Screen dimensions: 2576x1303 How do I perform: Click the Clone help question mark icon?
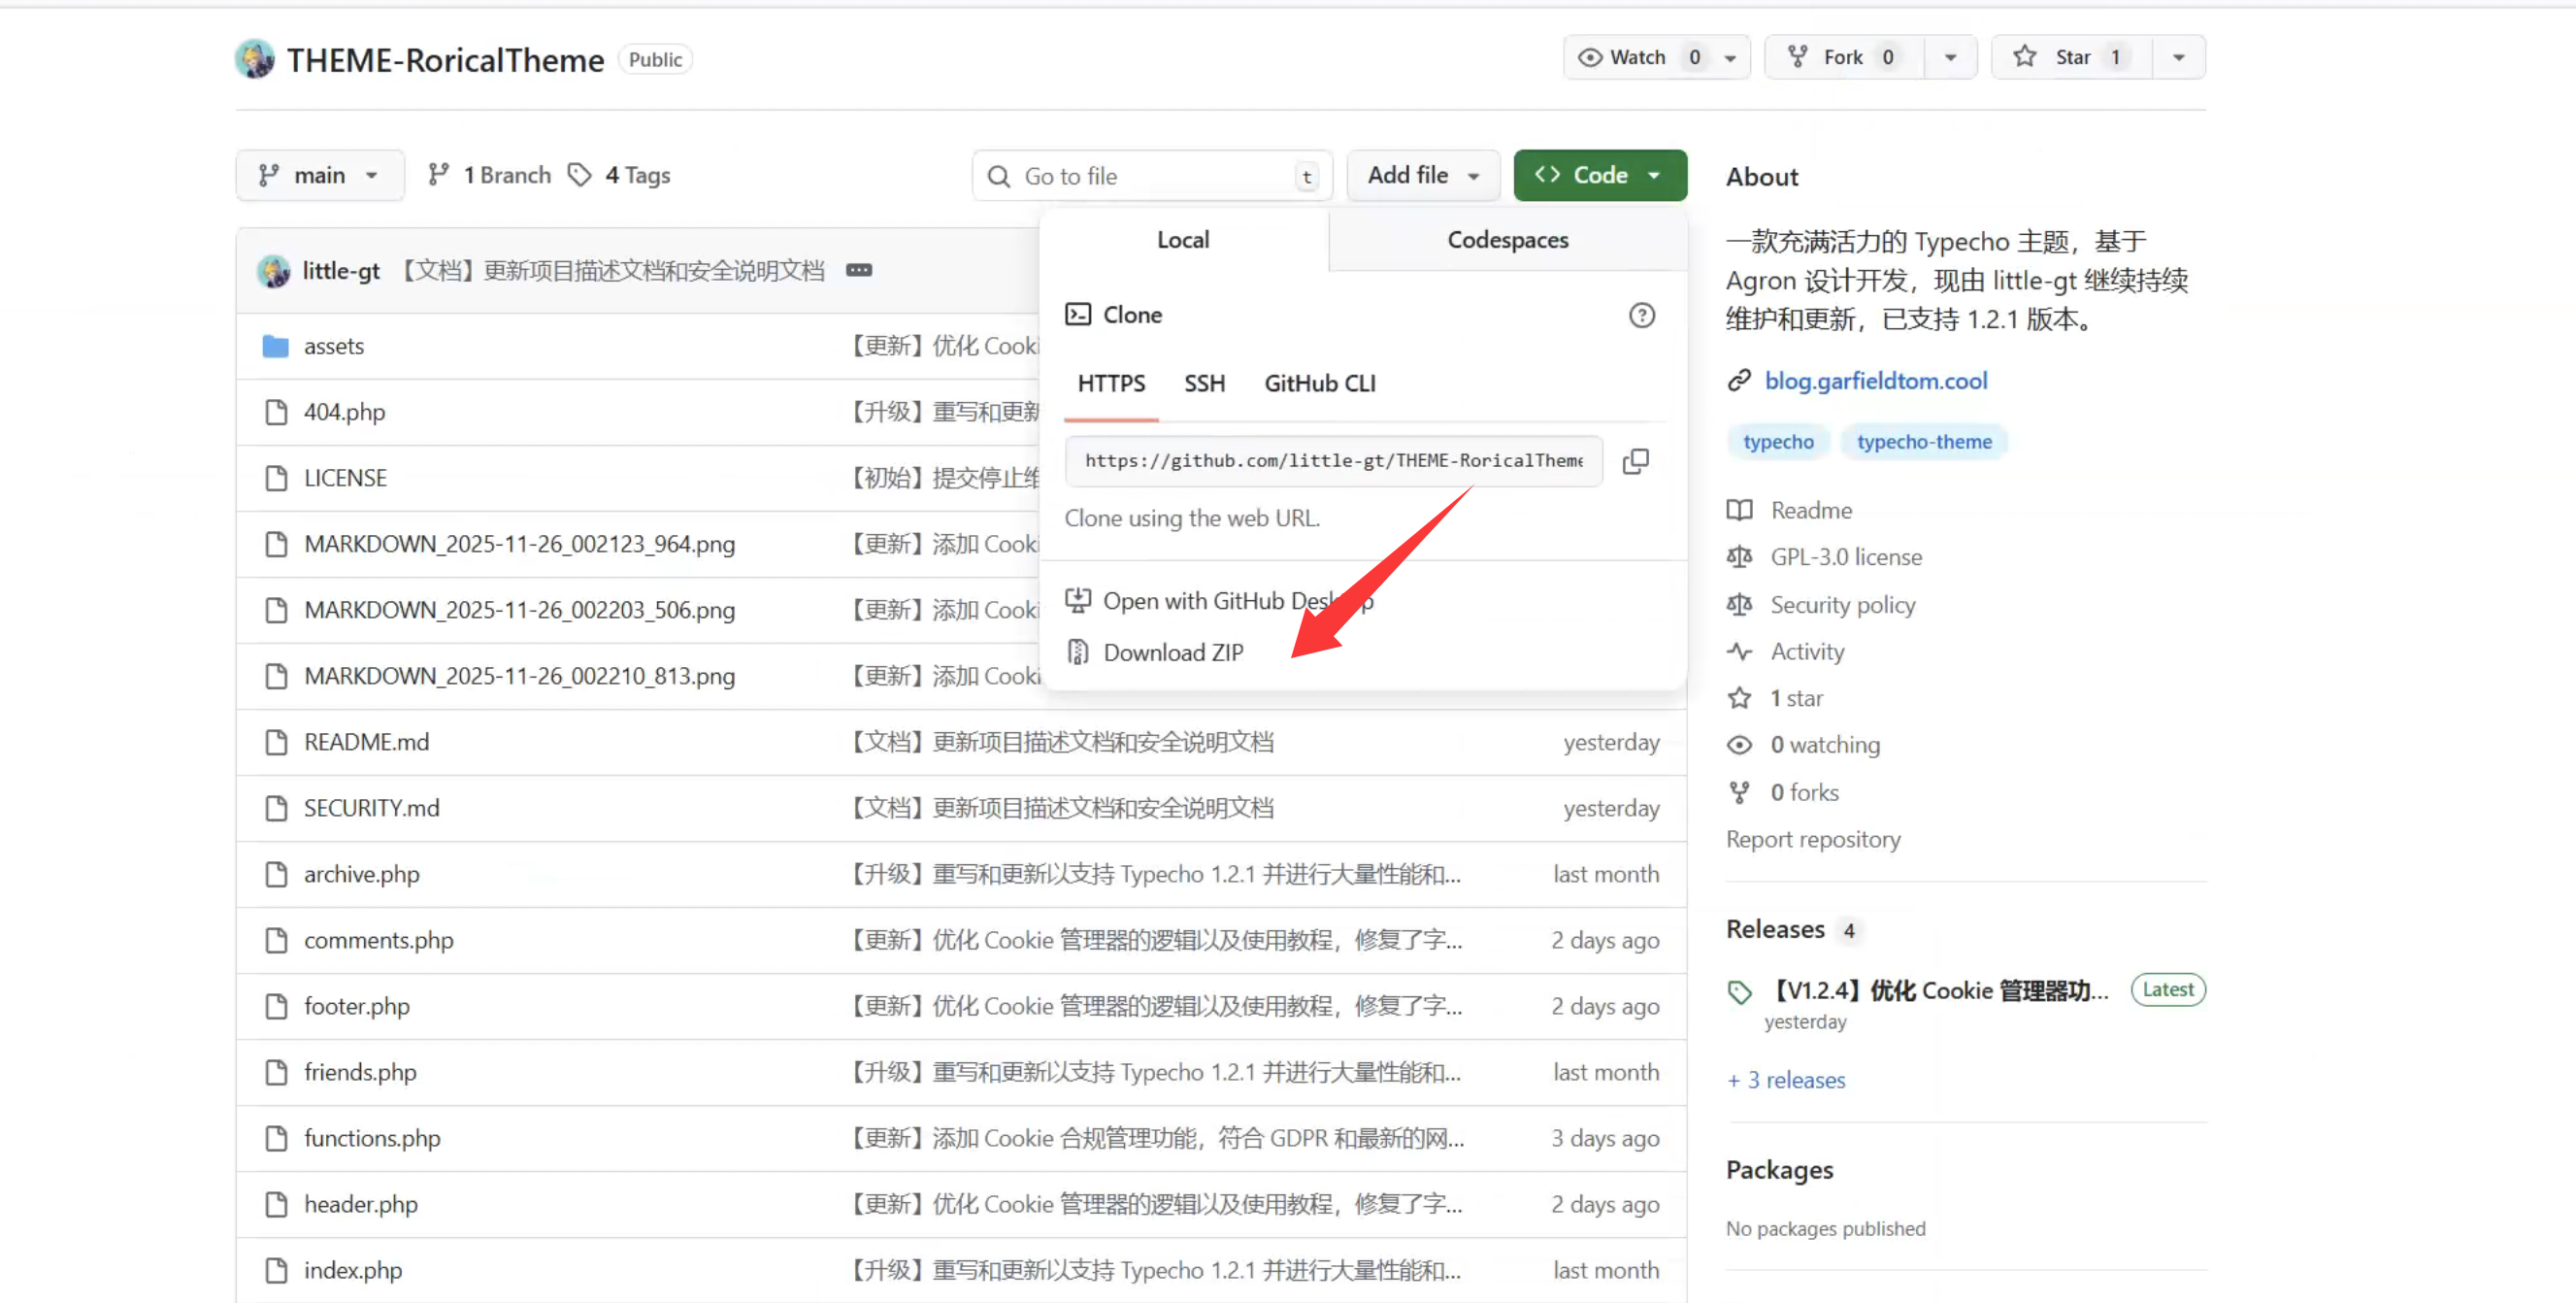(x=1641, y=315)
